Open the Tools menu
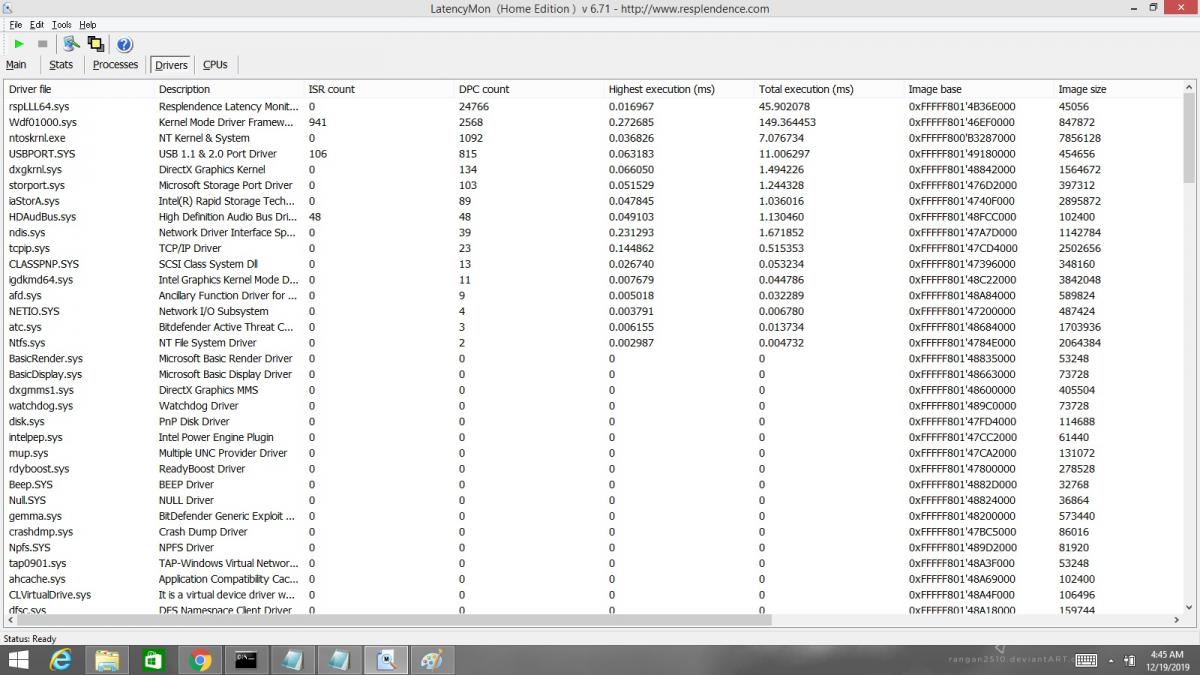Image resolution: width=1200 pixels, height=675 pixels. click(61, 24)
